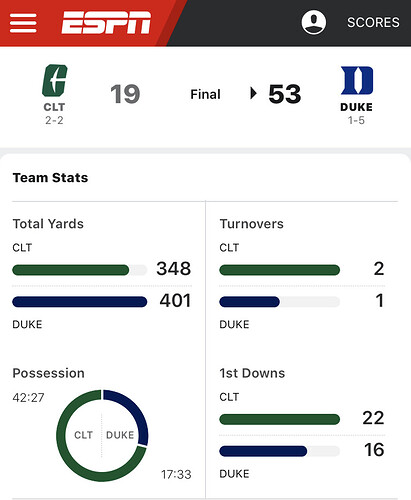This screenshot has height=500, width=411.
Task: Open the hamburger menu
Action: click(23, 23)
